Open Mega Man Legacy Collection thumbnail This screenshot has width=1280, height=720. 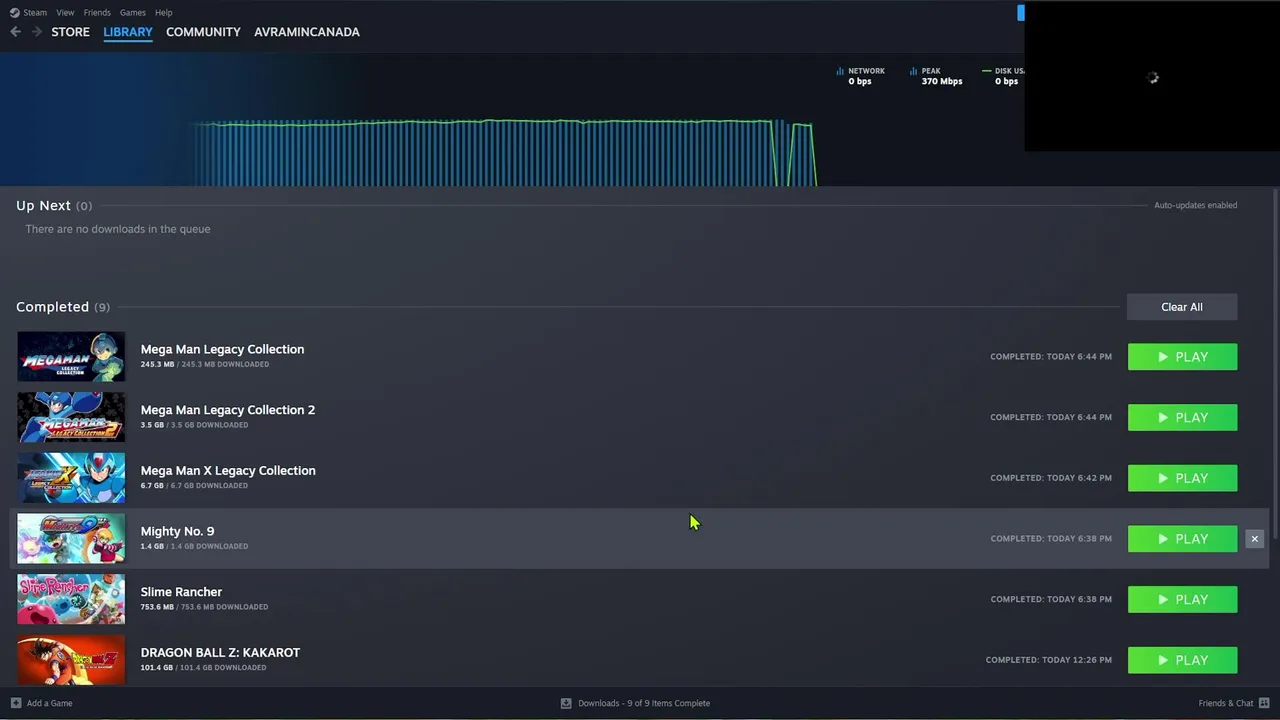click(x=71, y=357)
